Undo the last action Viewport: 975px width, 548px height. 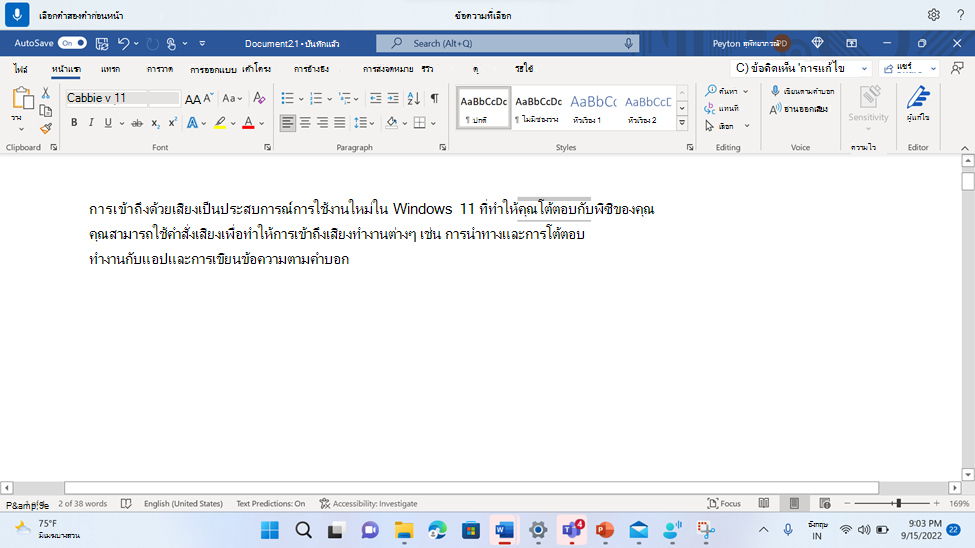[x=124, y=44]
